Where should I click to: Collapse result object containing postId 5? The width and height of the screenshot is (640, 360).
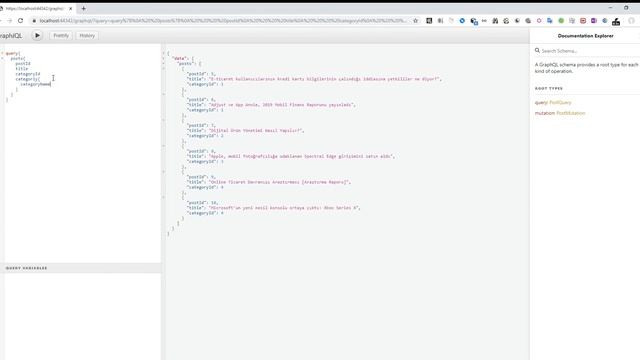pos(164,69)
